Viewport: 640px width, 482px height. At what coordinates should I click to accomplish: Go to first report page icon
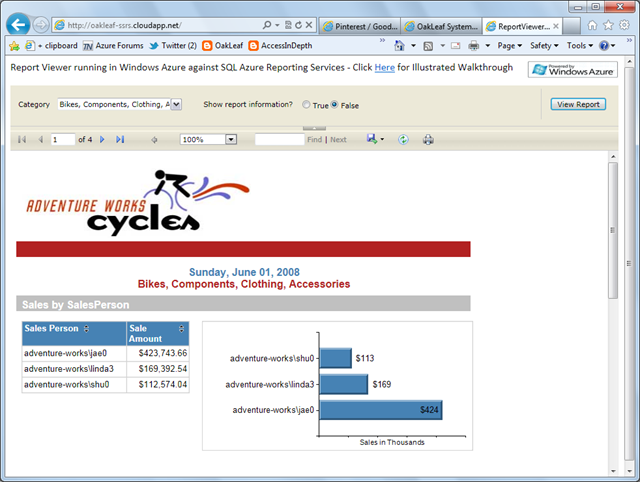pyautogui.click(x=22, y=140)
